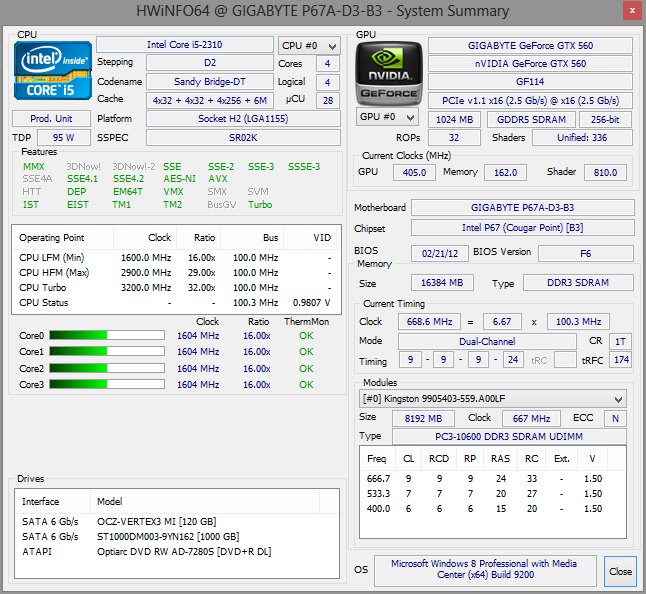Click the Intel P67 (Cougar Point) chipset field
Screen dimensions: 646x594
pyautogui.click(x=523, y=228)
